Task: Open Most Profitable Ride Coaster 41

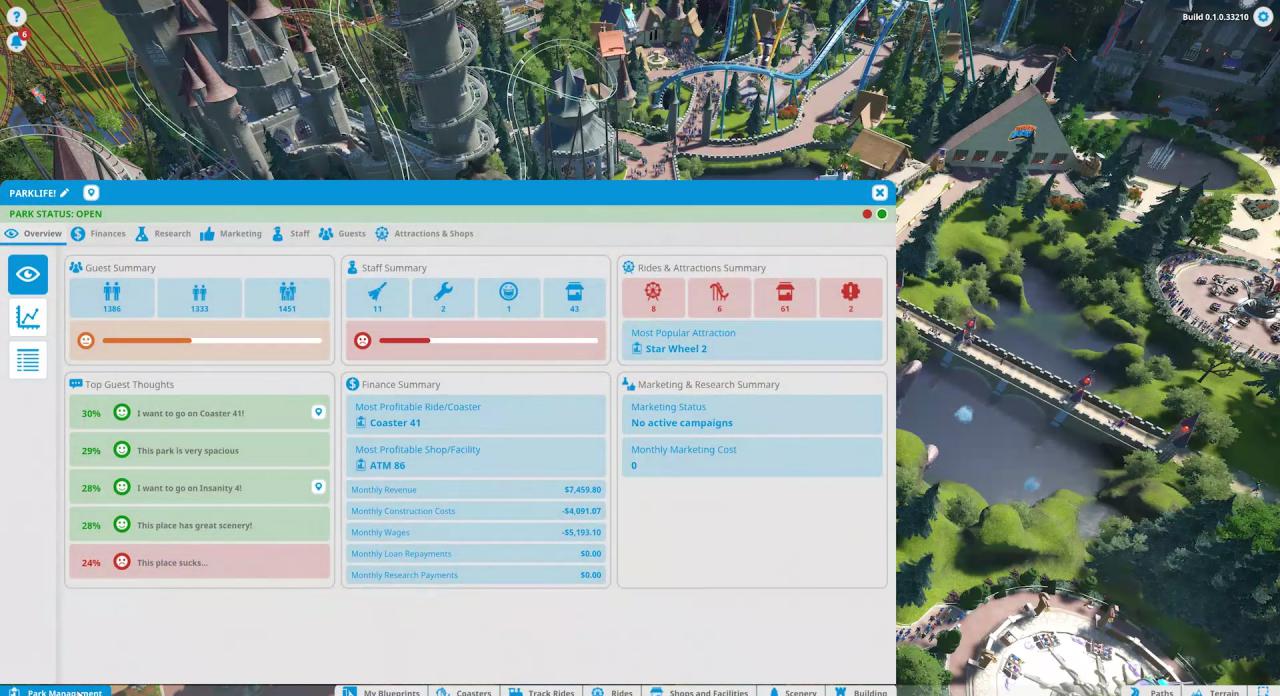Action: click(x=476, y=415)
